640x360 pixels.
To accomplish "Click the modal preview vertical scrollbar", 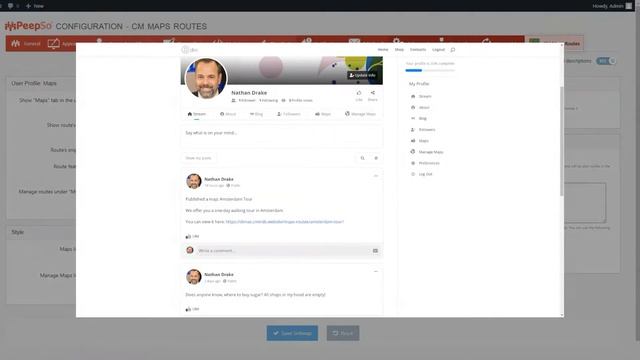I will tap(562, 141).
